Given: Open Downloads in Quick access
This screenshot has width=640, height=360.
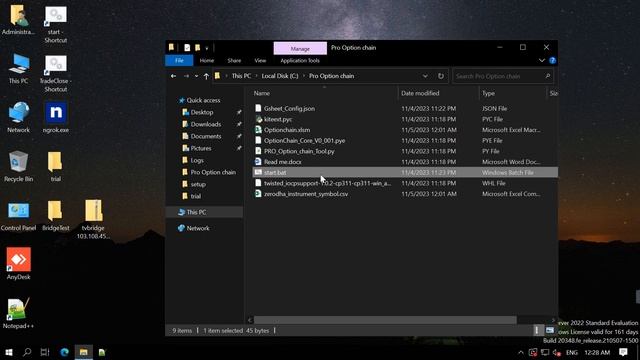Looking at the screenshot, I should click(x=206, y=124).
